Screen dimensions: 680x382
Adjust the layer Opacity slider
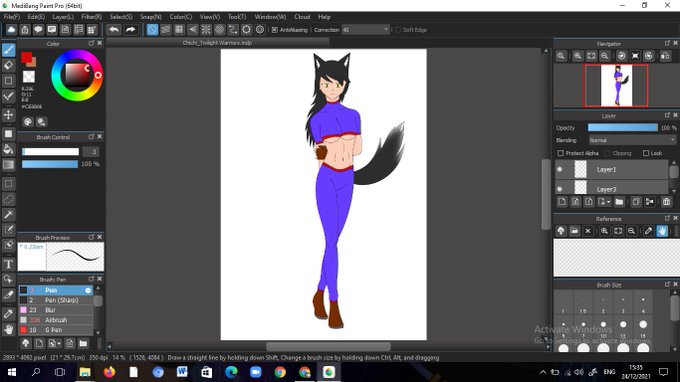click(623, 127)
